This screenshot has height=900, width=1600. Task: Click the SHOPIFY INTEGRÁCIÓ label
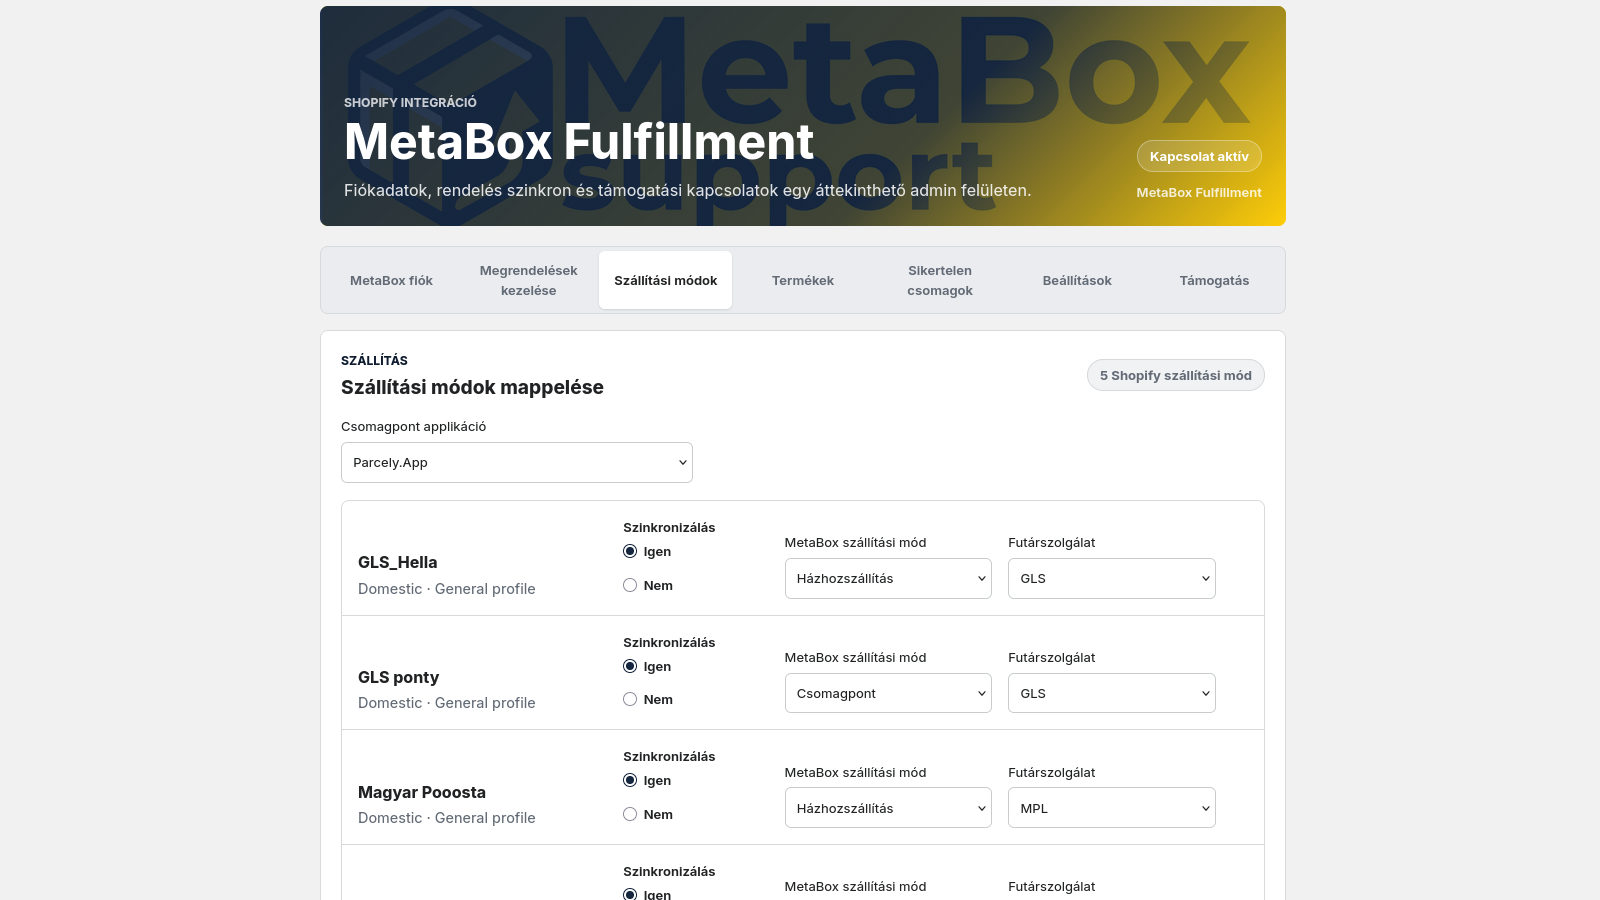click(410, 103)
